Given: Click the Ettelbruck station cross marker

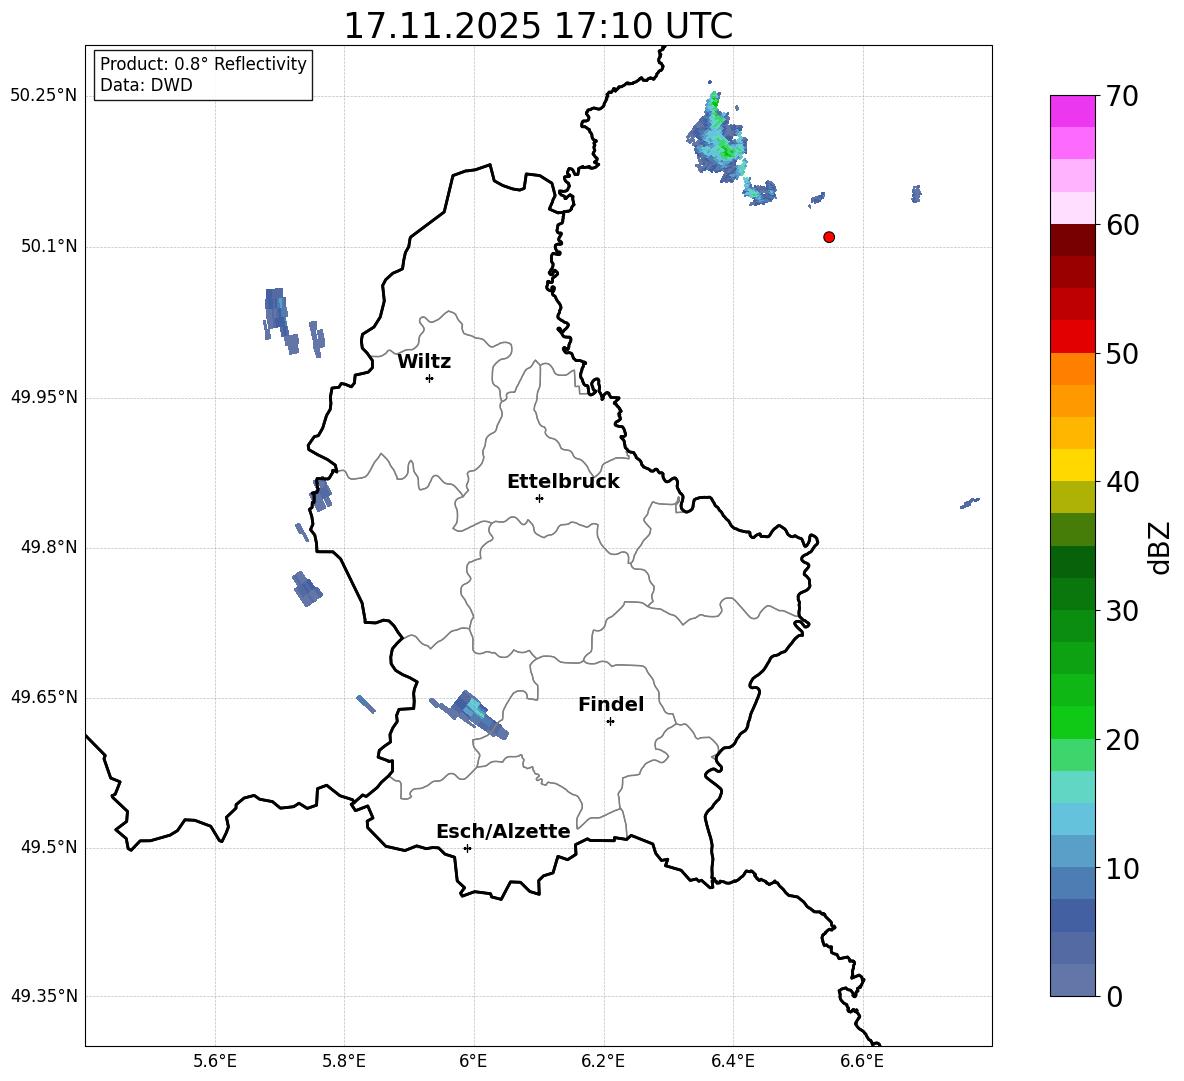Looking at the screenshot, I should point(539,498).
